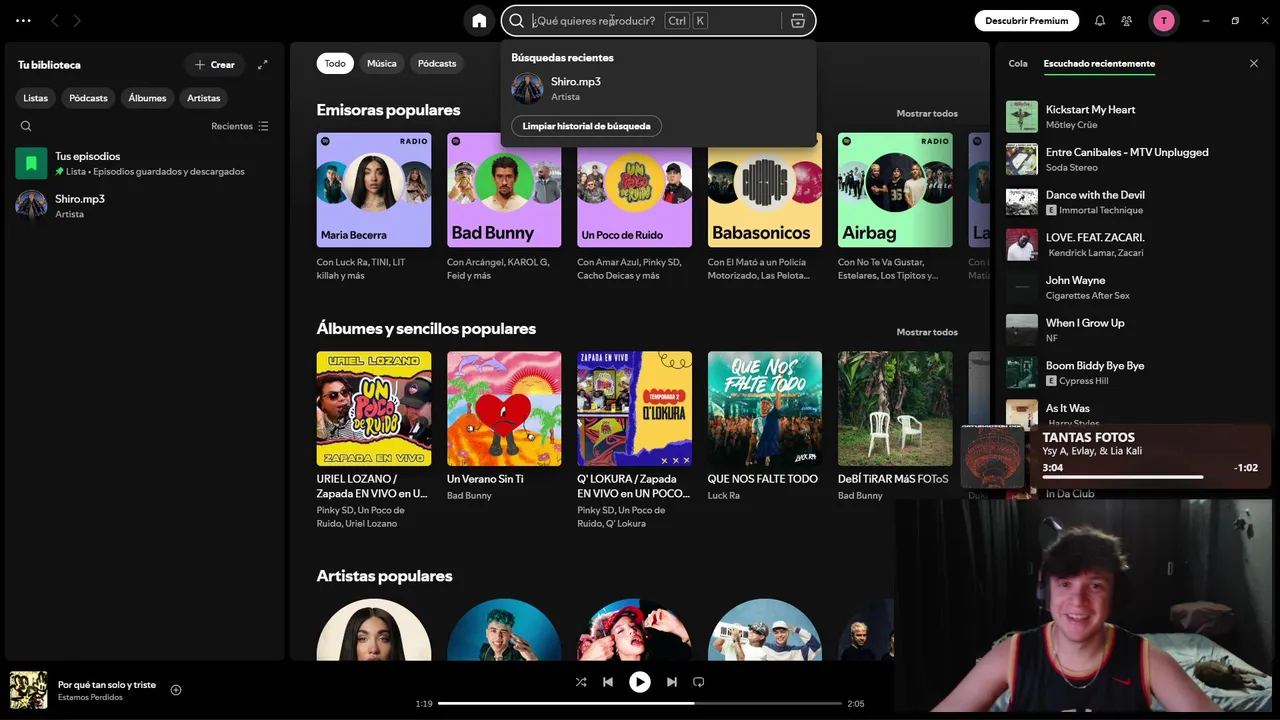Toggle repeat mode
The width and height of the screenshot is (1280, 720).
pyautogui.click(x=699, y=682)
